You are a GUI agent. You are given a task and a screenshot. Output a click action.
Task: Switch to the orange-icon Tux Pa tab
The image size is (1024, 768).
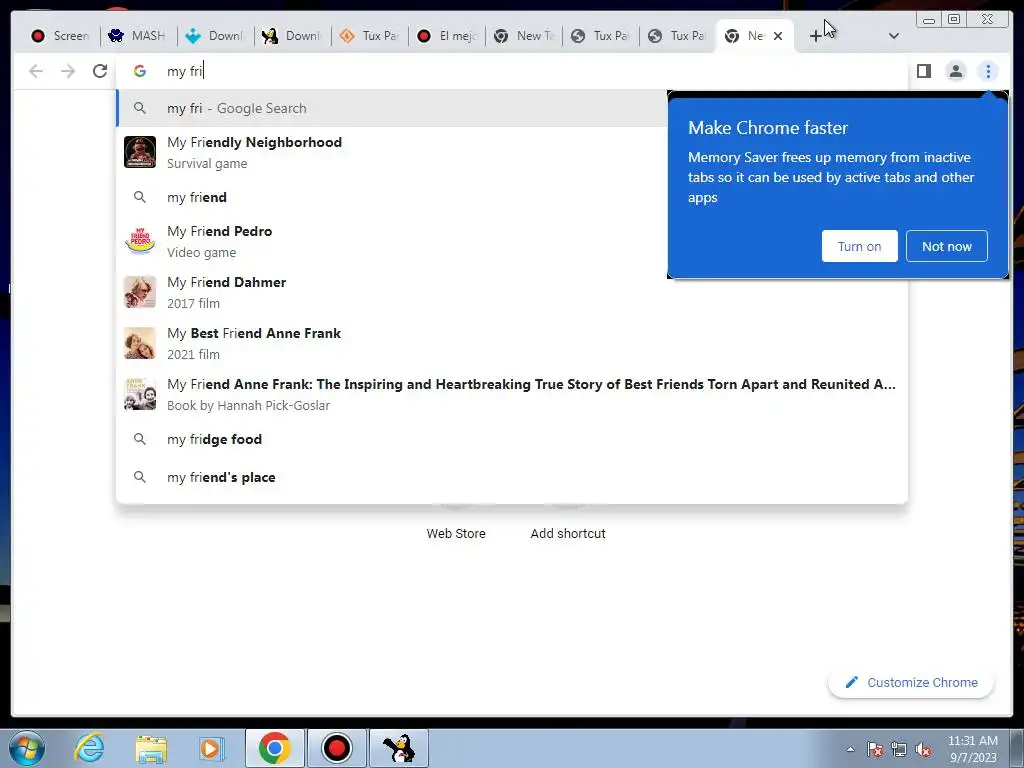[369, 36]
